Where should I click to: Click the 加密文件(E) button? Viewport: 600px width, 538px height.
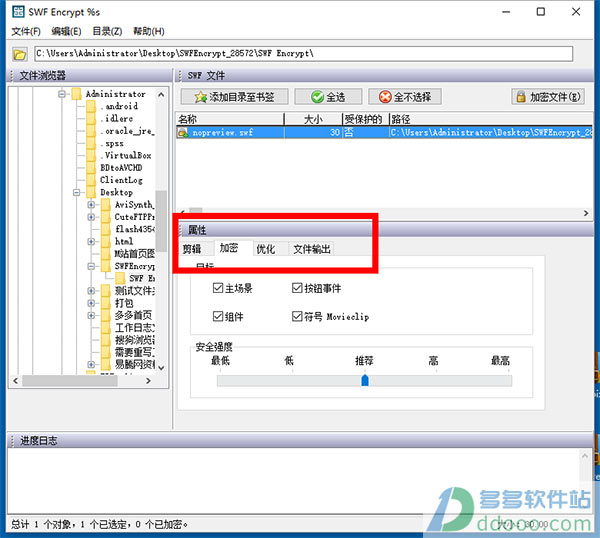click(x=548, y=97)
